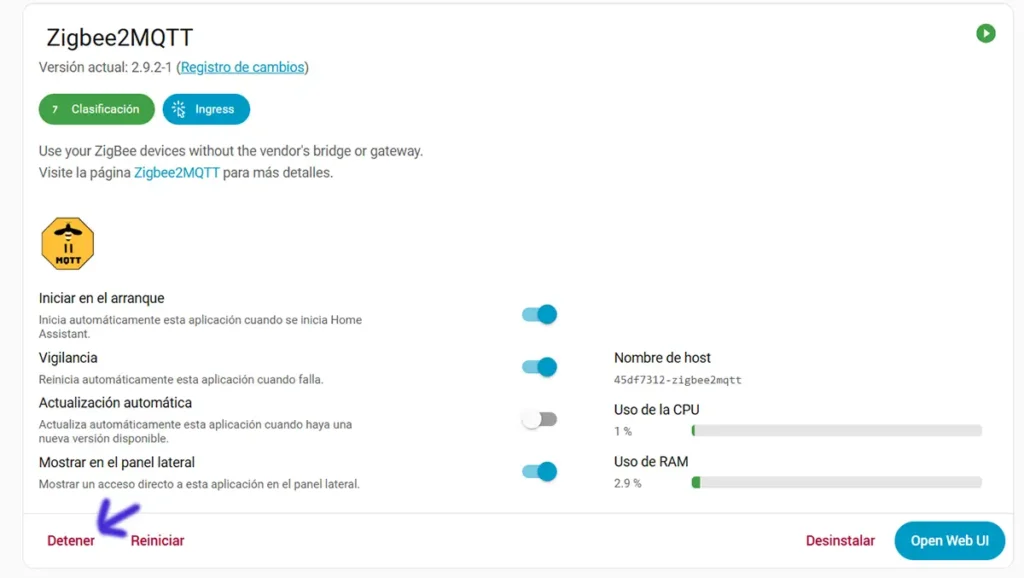This screenshot has width=1024, height=578.
Task: Enable Actualización automática
Action: [538, 419]
